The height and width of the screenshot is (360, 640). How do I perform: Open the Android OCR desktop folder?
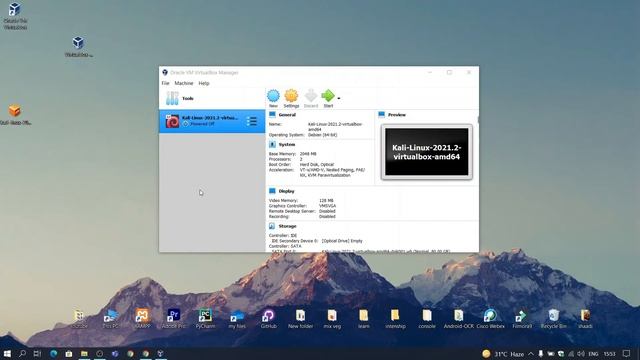[458, 318]
